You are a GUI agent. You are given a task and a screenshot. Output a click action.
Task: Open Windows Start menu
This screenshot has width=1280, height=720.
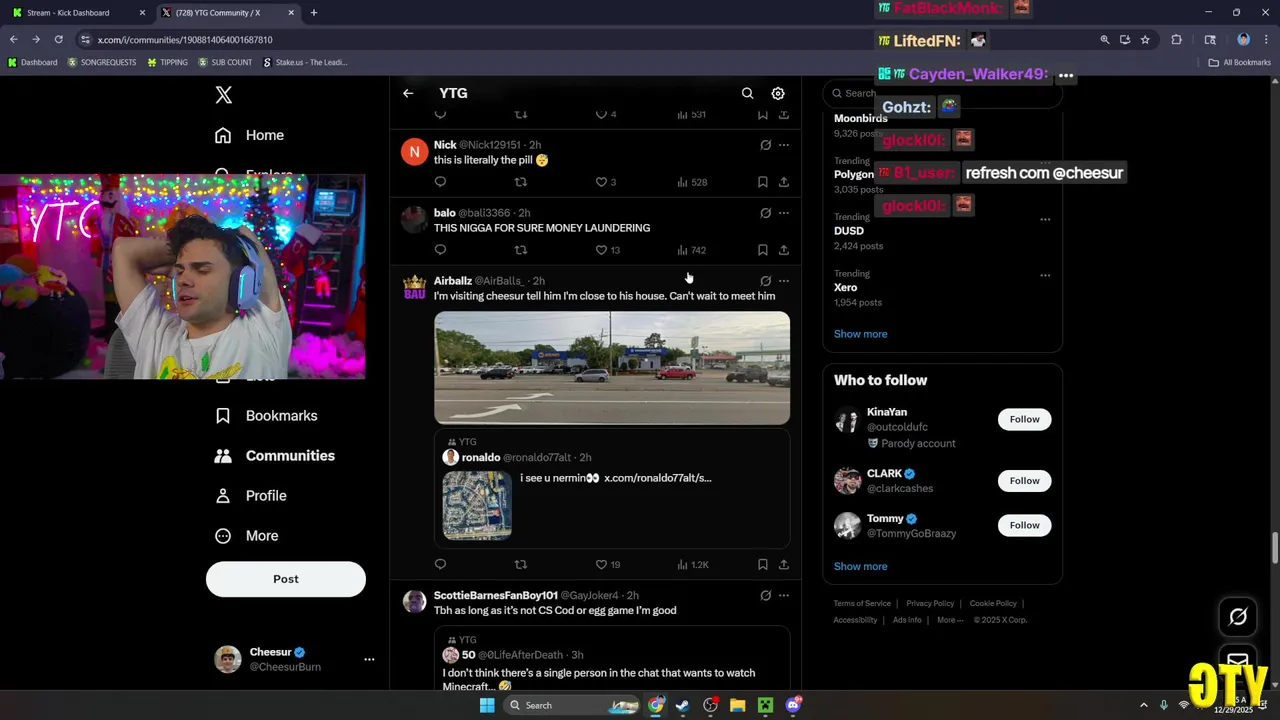tap(487, 705)
